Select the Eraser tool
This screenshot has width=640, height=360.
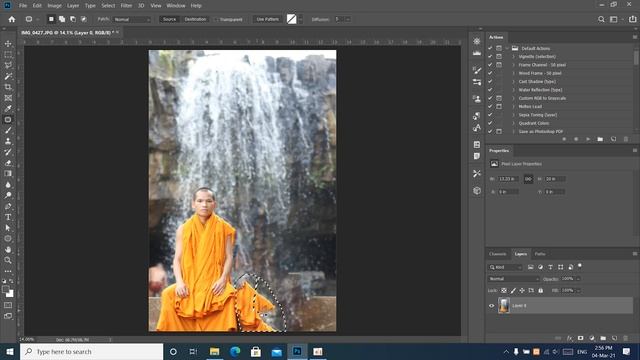pos(8,163)
